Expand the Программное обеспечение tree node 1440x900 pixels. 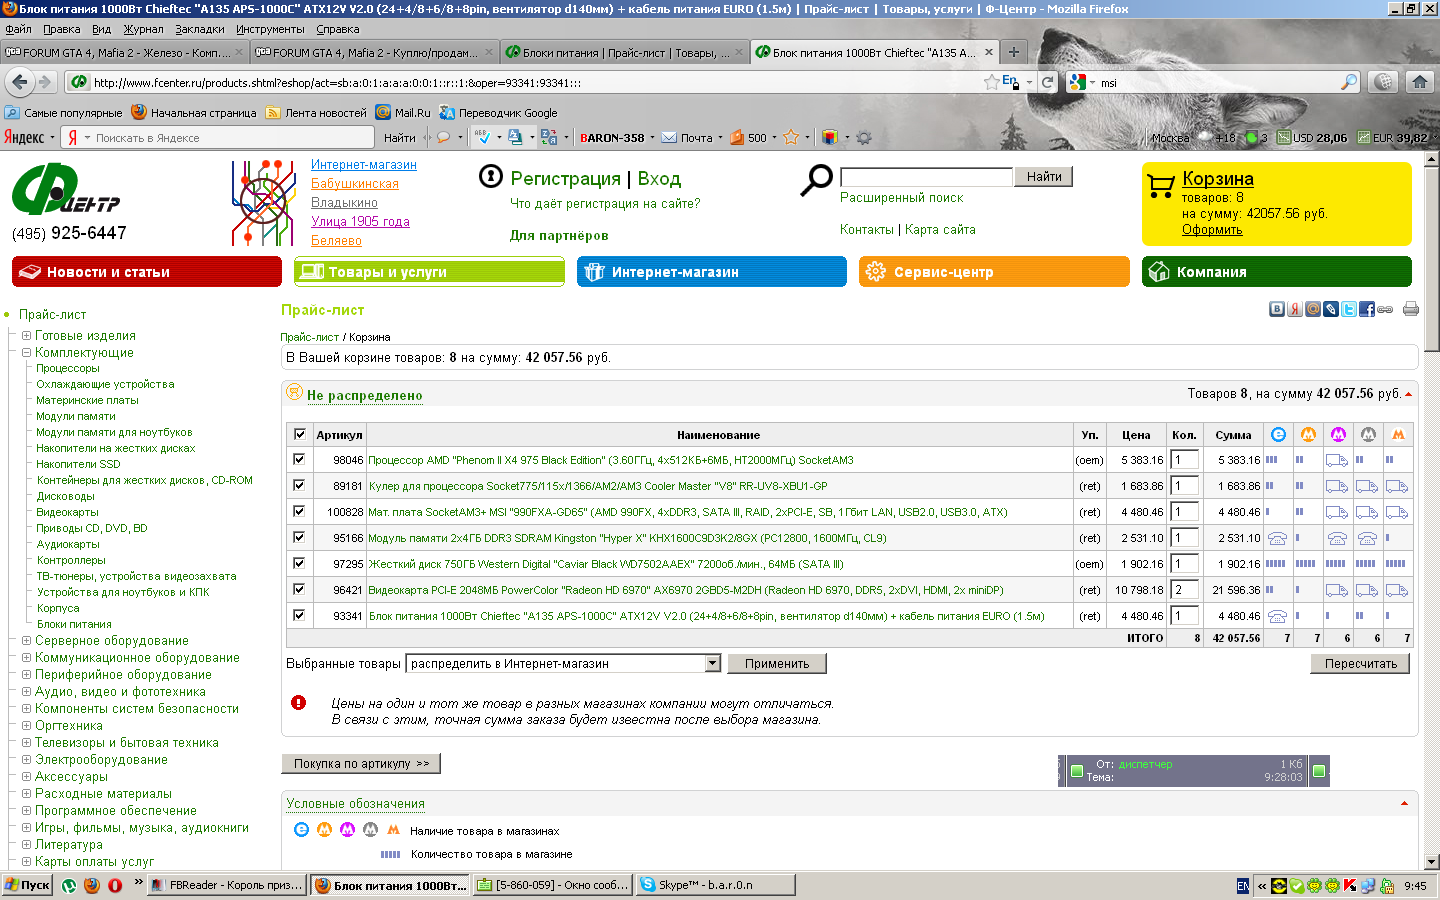point(26,811)
